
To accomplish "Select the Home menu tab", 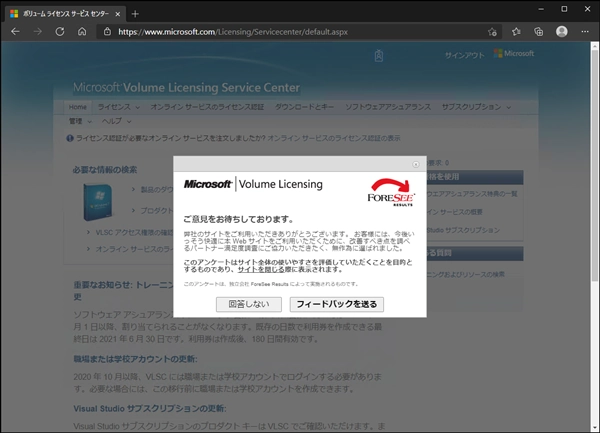I will click(x=78, y=107).
